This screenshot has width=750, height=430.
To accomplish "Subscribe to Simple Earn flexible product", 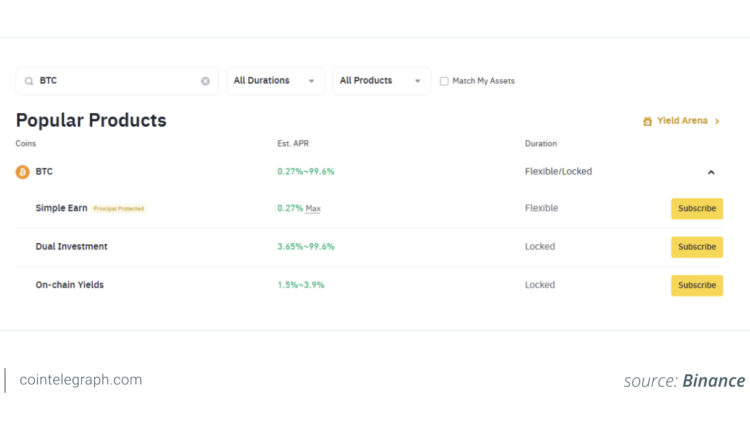I will [696, 208].
